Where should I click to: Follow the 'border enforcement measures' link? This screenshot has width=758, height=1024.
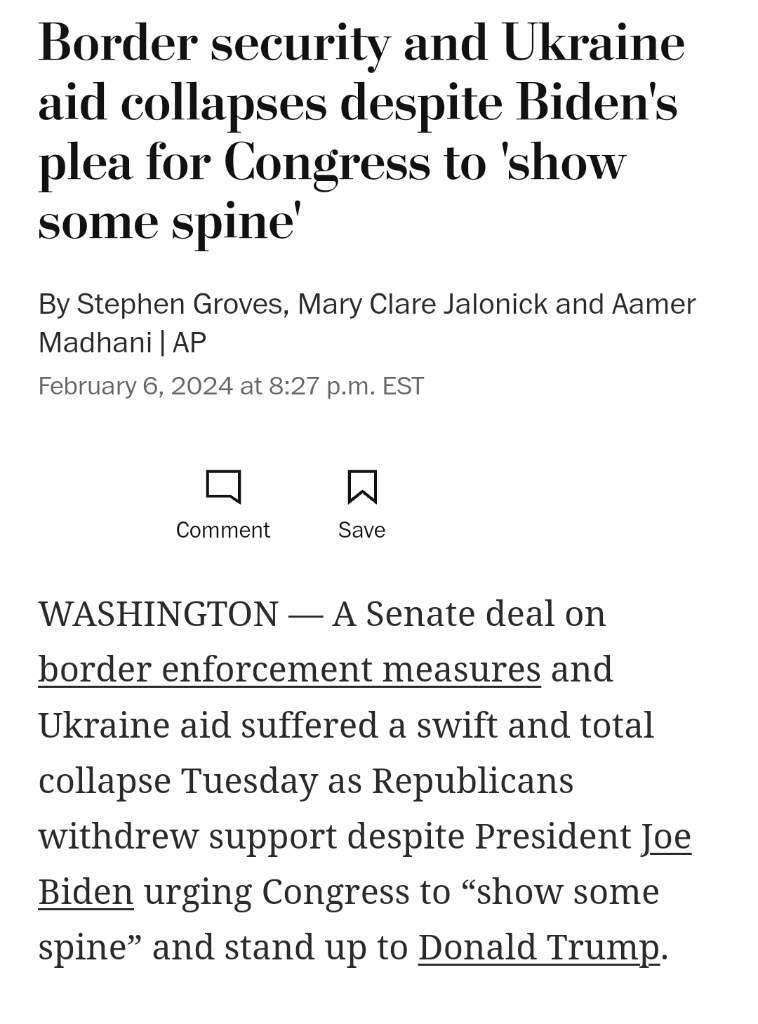pos(289,670)
